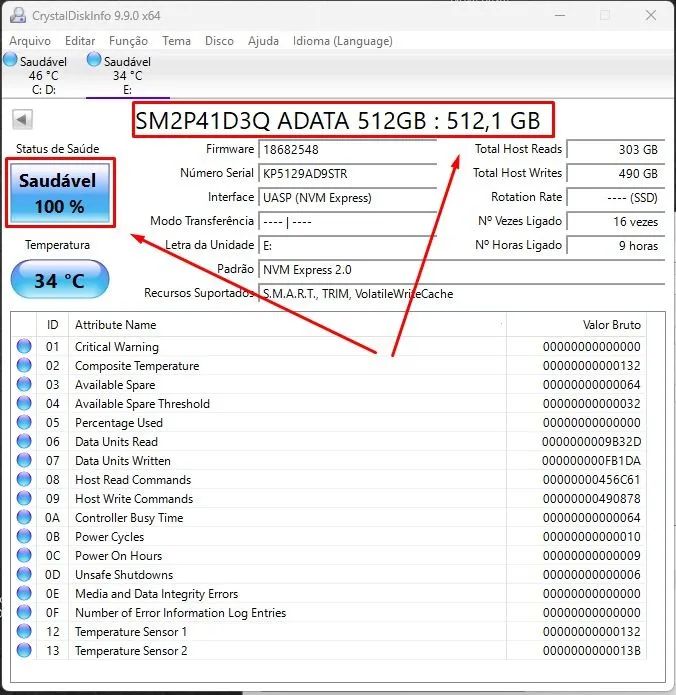Click the Valor Bruto column header
Image resolution: width=676 pixels, height=695 pixels.
click(x=576, y=325)
